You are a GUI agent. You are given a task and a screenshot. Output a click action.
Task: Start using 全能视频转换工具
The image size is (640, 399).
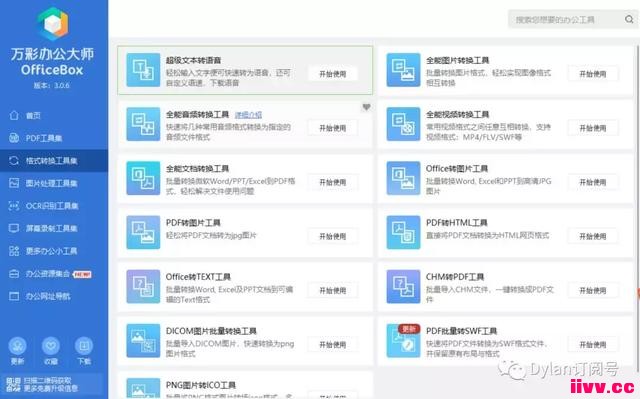coord(593,128)
